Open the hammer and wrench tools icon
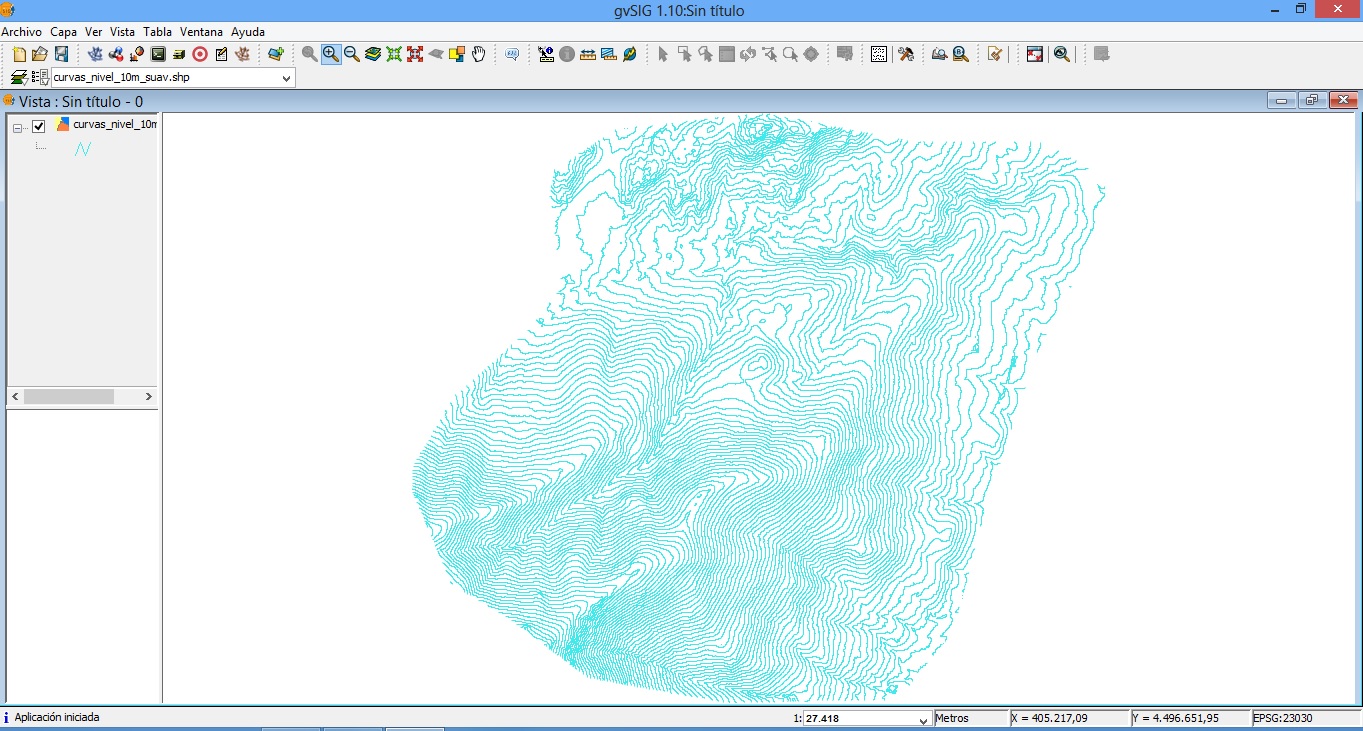 click(x=906, y=54)
